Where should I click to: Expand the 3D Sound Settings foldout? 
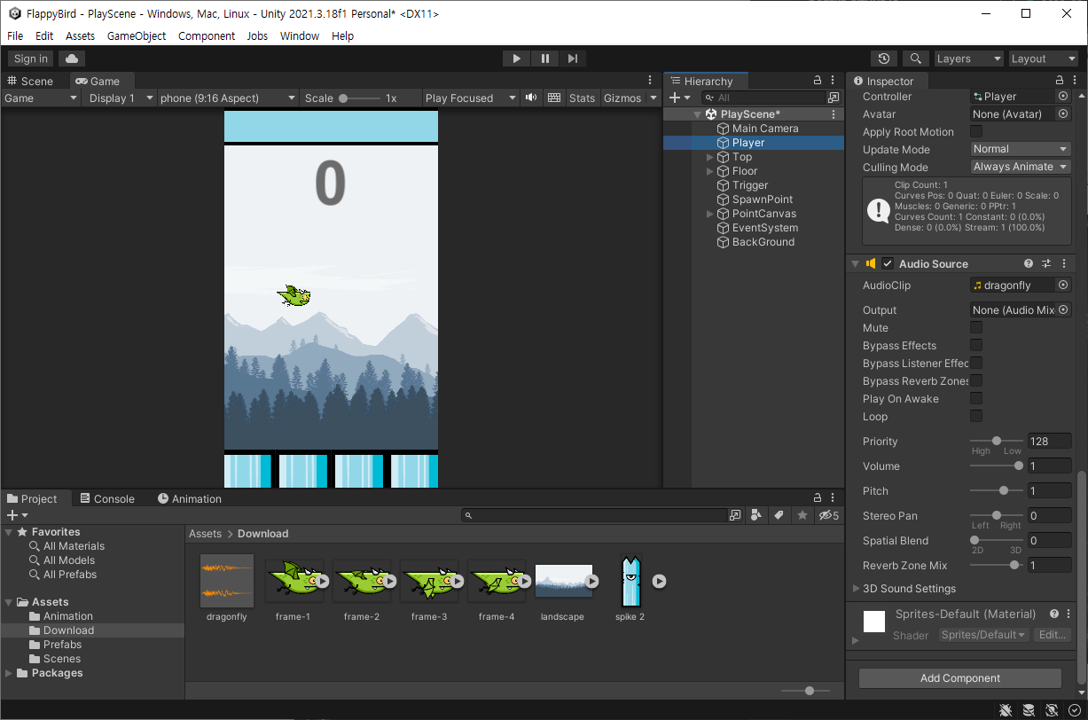[x=856, y=588]
